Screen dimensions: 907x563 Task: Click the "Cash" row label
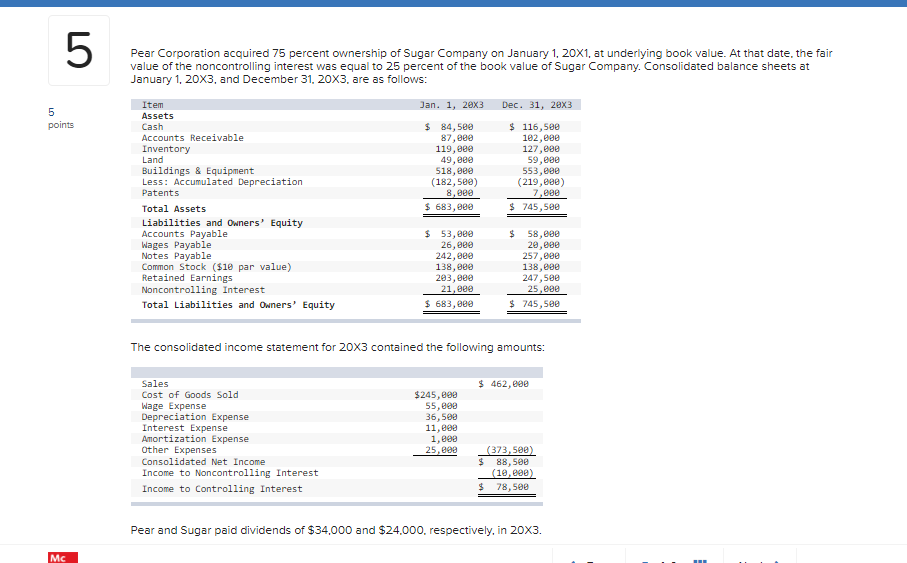(153, 127)
